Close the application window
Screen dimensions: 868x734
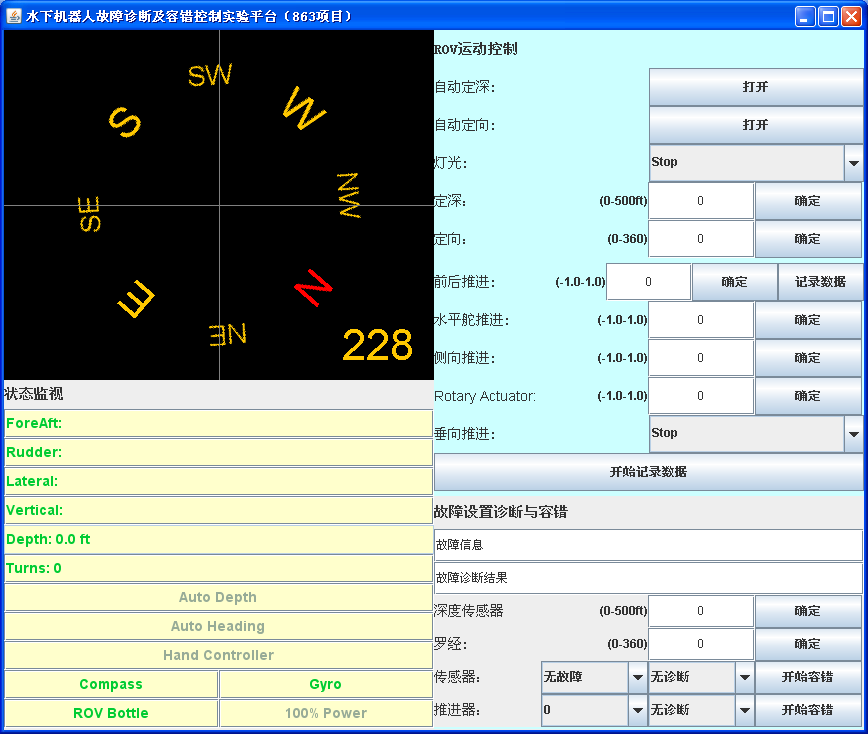851,17
